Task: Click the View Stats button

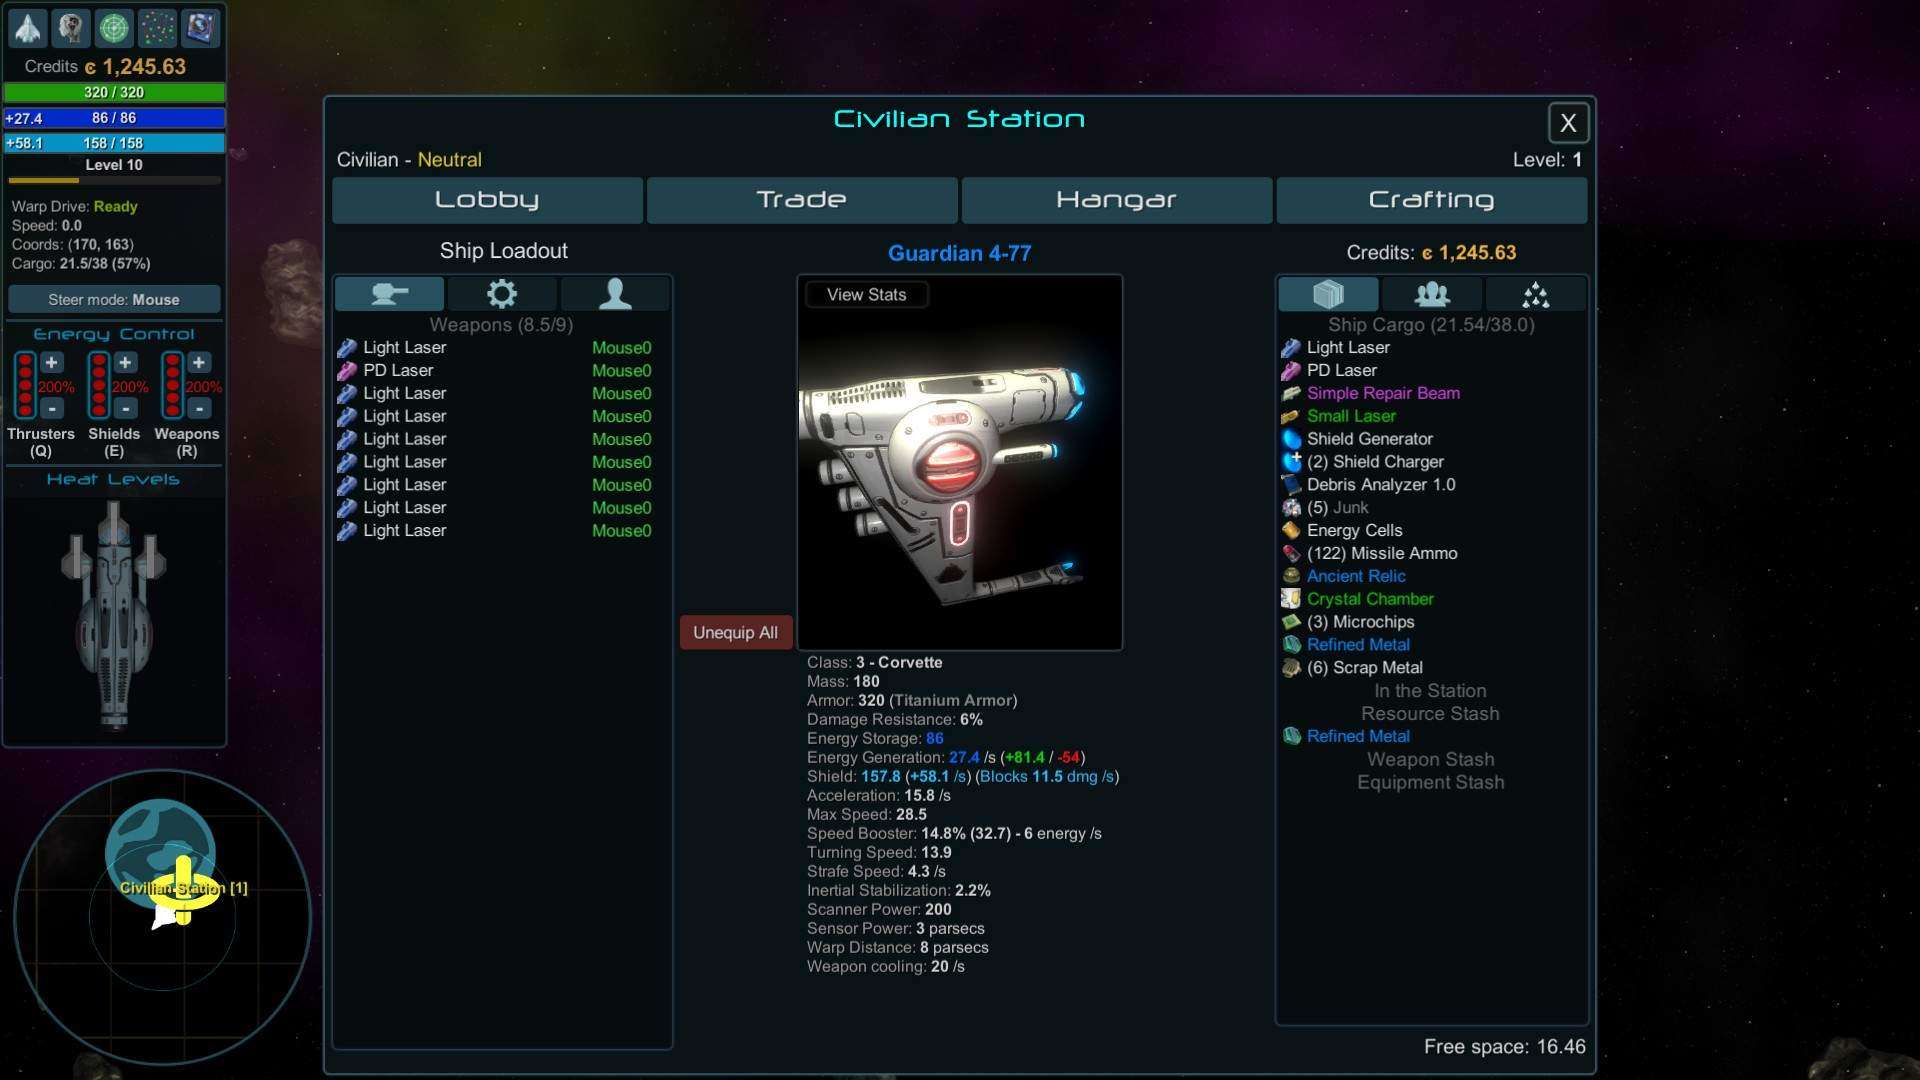Action: pyautogui.click(x=866, y=294)
